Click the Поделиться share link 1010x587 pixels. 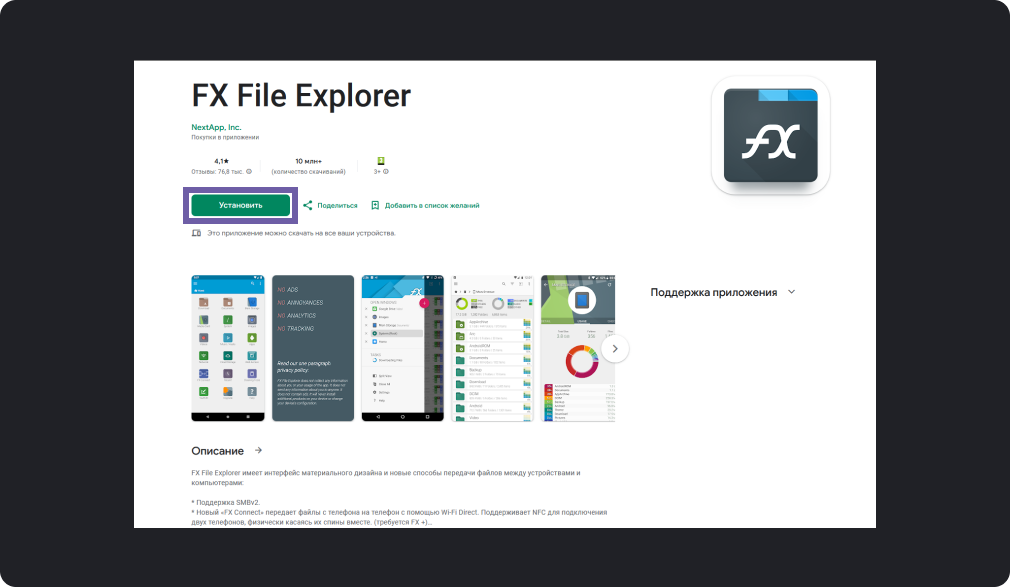(x=337, y=206)
